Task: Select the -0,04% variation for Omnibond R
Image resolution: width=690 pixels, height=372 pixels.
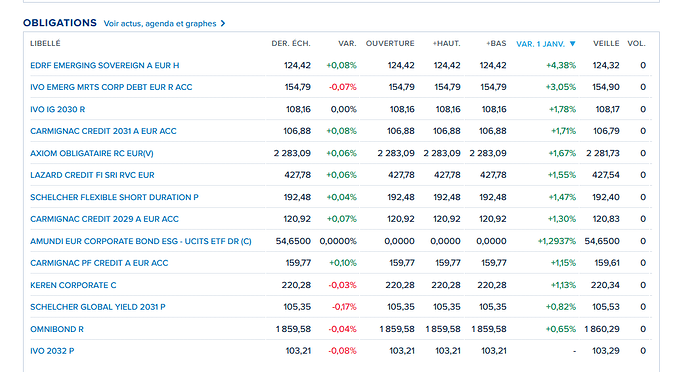Action: pyautogui.click(x=342, y=329)
